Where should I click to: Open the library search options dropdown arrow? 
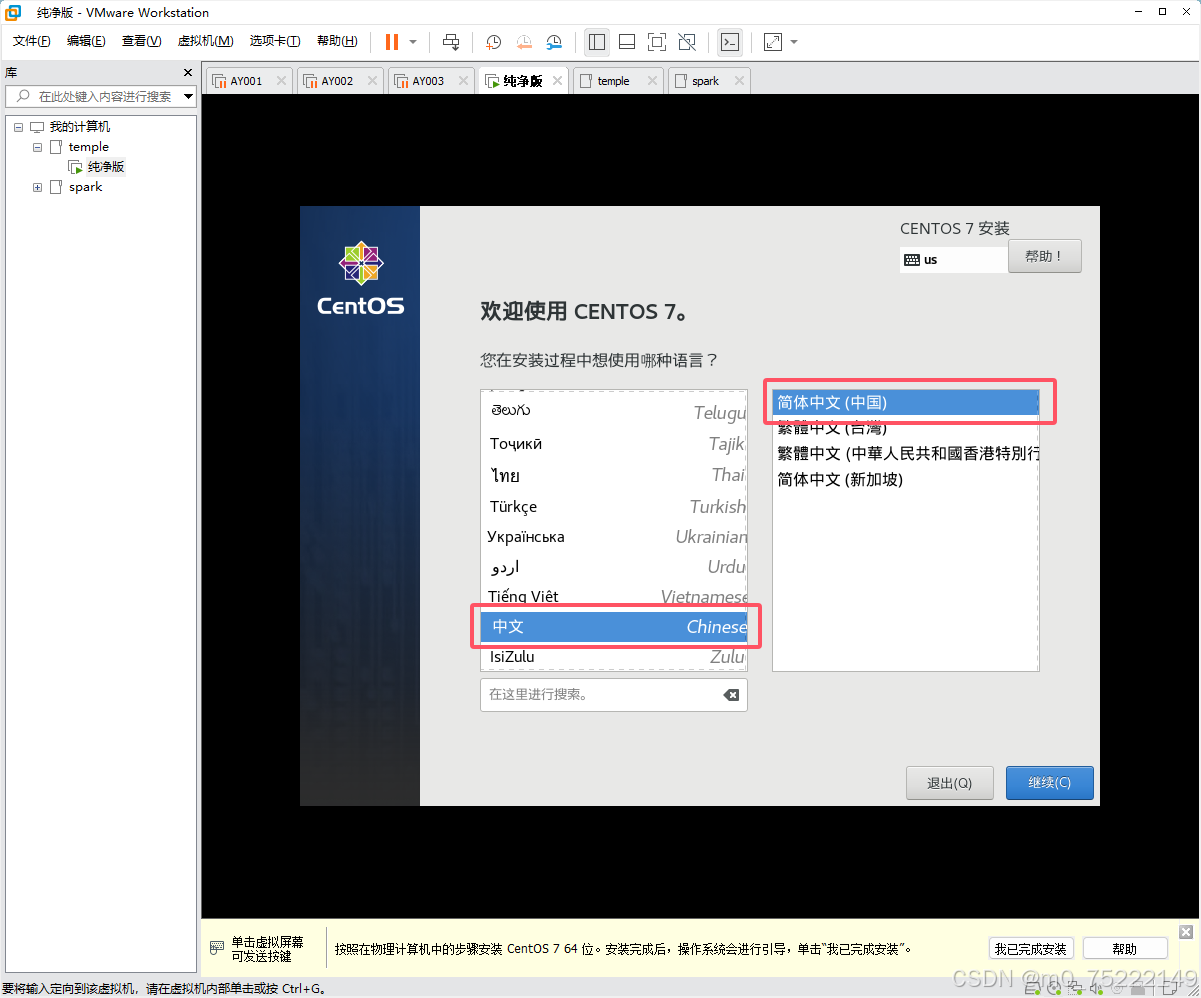(x=188, y=96)
